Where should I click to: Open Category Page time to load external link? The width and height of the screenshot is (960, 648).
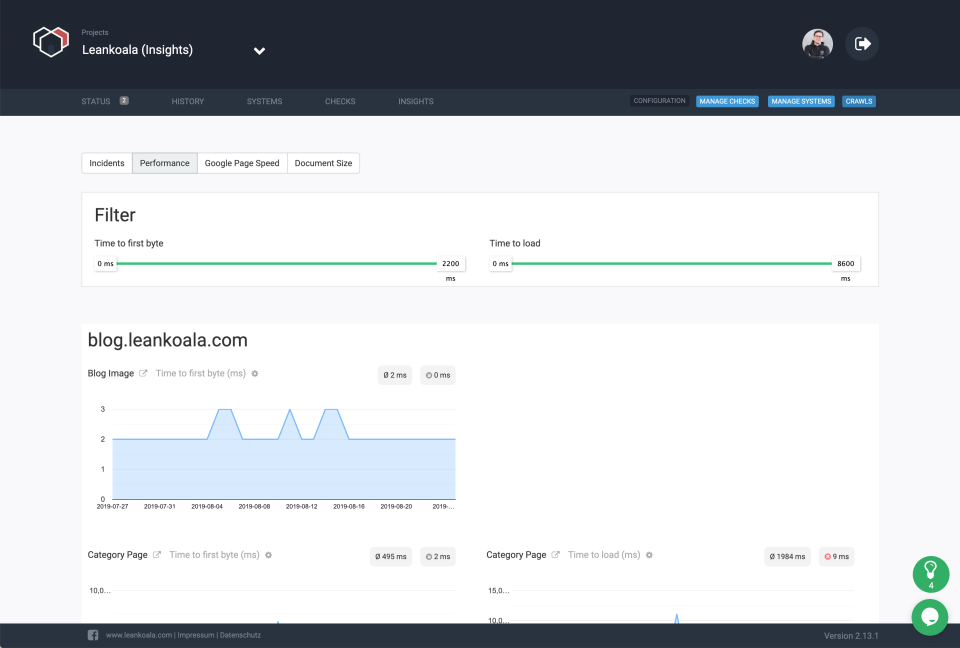(x=555, y=554)
